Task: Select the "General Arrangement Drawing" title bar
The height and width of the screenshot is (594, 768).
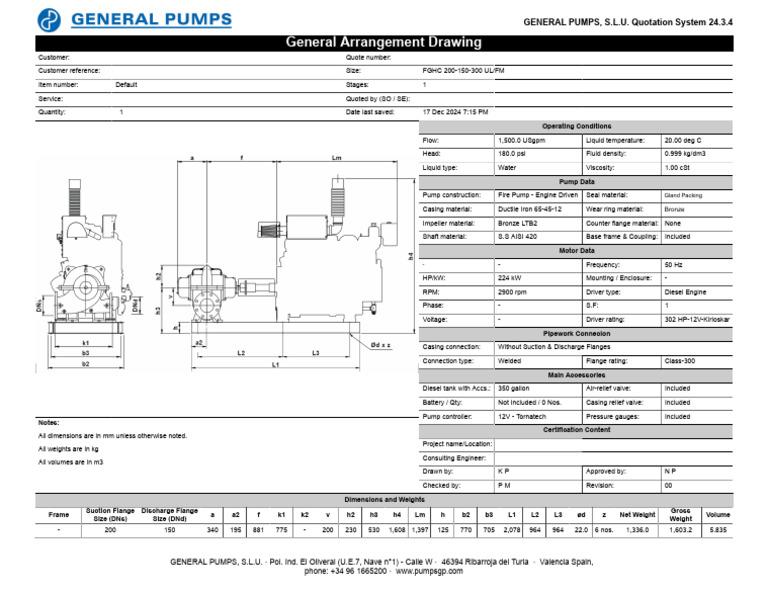Action: [x=384, y=43]
